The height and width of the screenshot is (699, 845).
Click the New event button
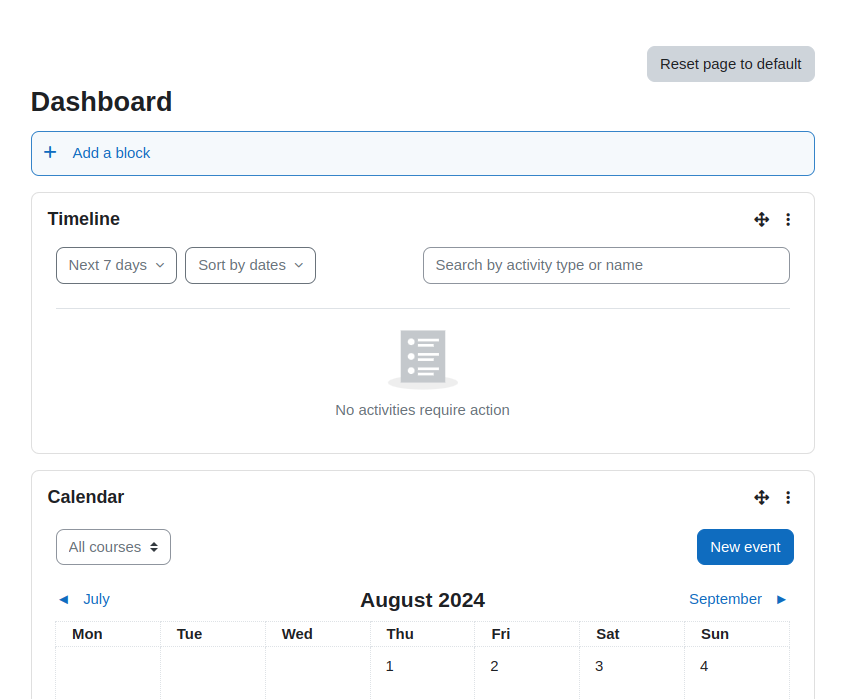pyautogui.click(x=745, y=547)
